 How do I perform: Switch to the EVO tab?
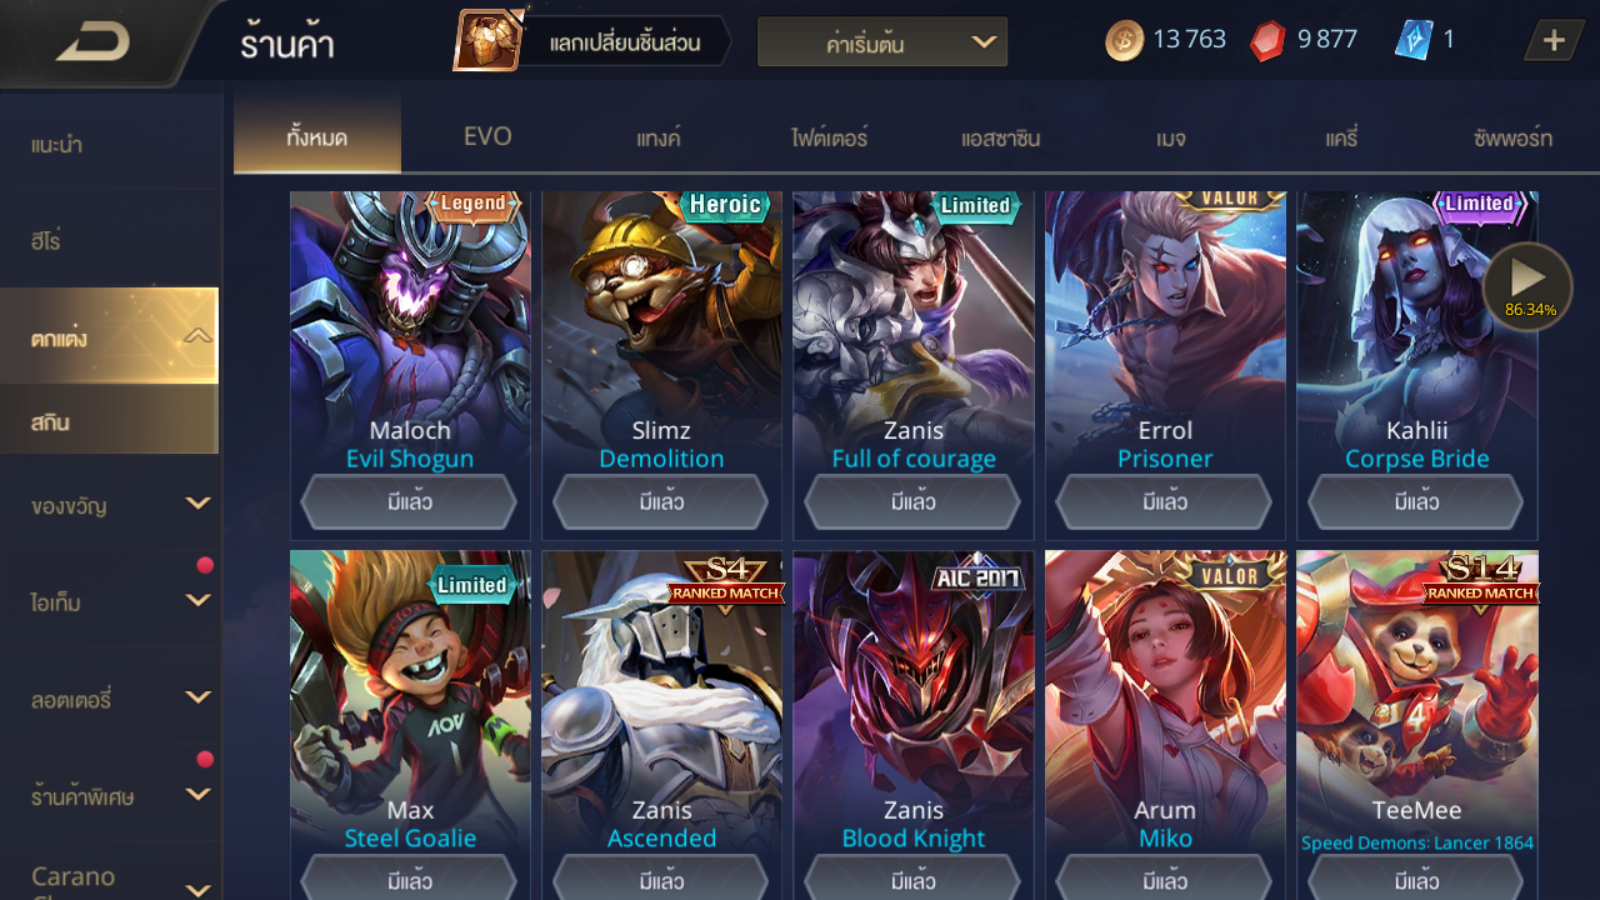(x=488, y=137)
